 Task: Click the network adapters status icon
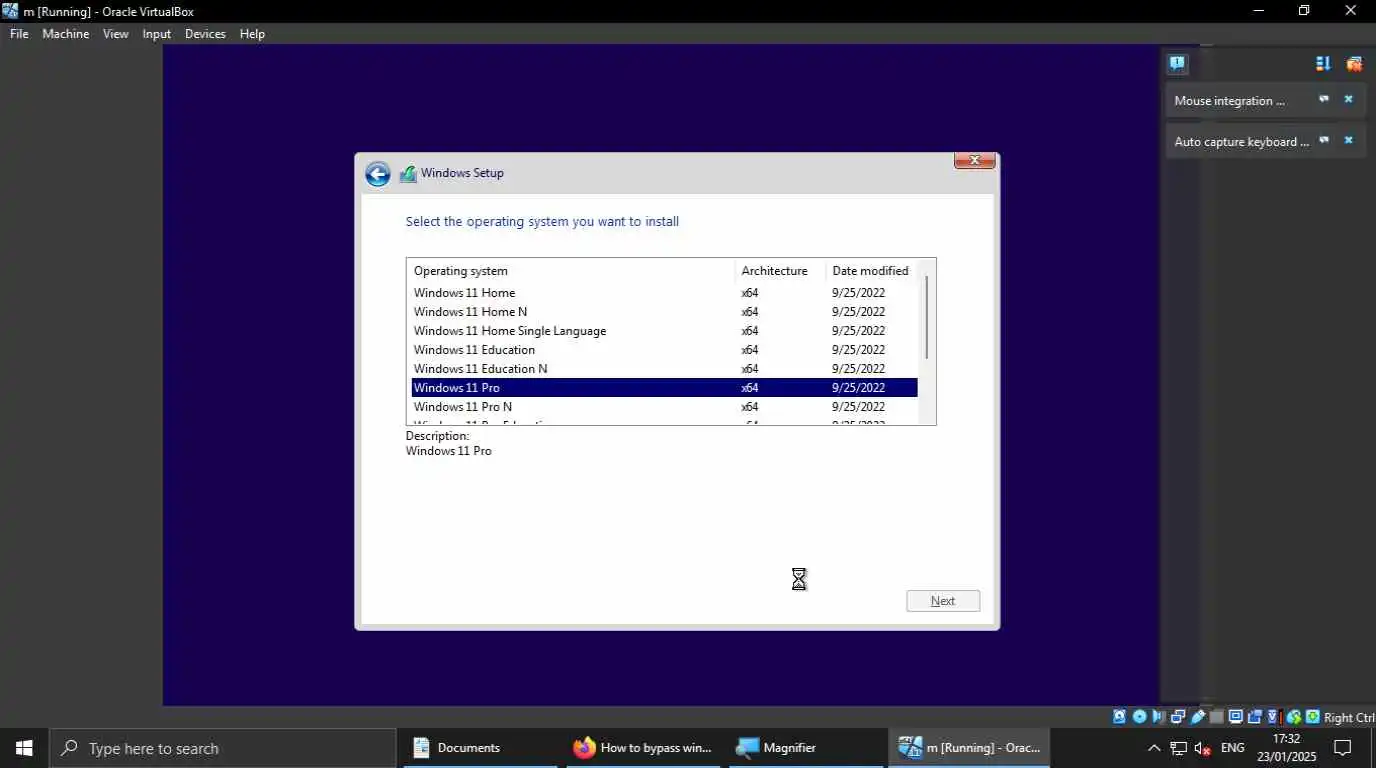pyautogui.click(x=1178, y=717)
